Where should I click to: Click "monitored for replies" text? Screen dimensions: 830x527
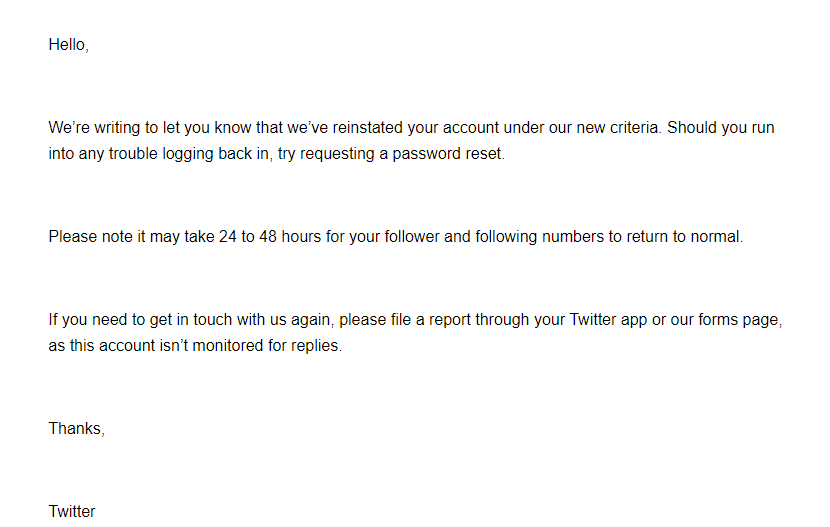266,346
